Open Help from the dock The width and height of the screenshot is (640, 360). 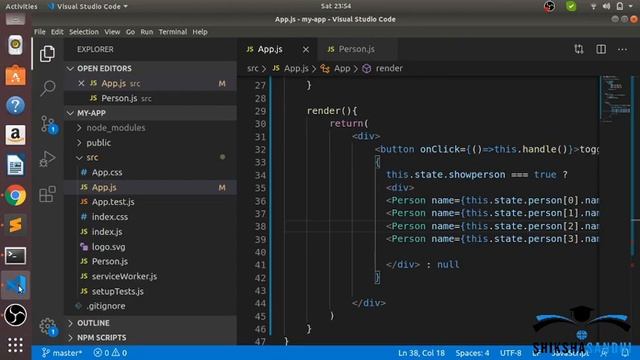(15, 105)
